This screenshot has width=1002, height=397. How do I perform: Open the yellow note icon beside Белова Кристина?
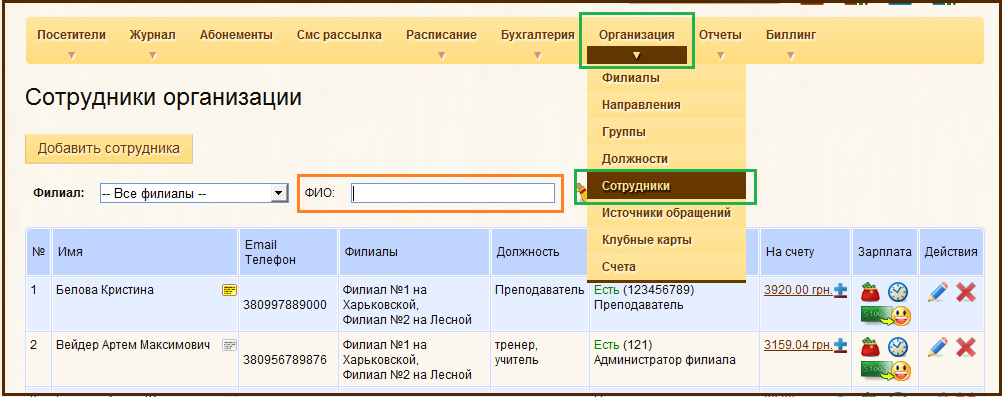coord(229,290)
